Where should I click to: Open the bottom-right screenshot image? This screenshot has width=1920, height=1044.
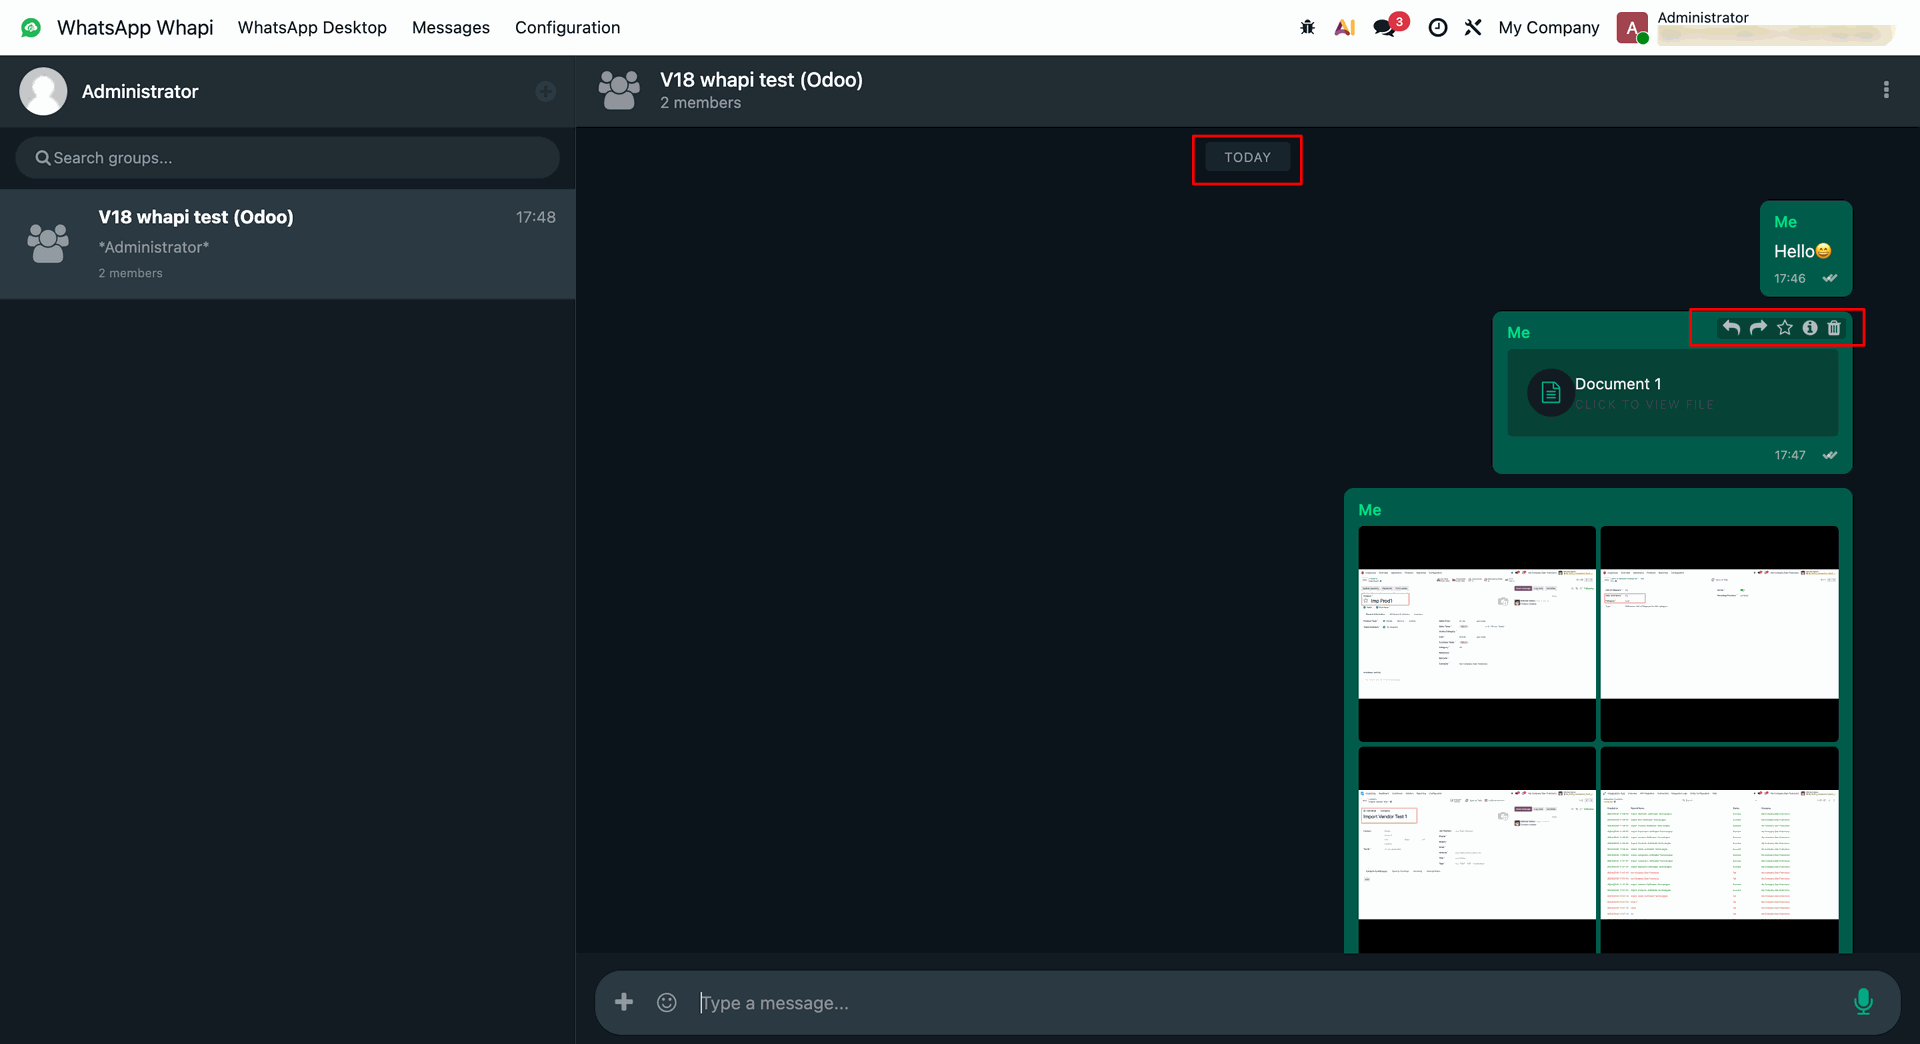click(1719, 850)
